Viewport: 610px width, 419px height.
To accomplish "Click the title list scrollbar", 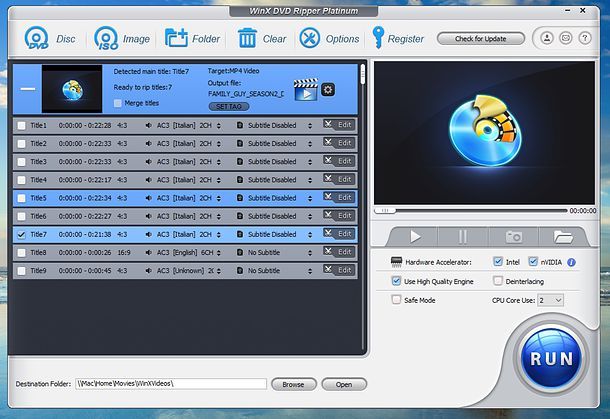I will click(363, 74).
